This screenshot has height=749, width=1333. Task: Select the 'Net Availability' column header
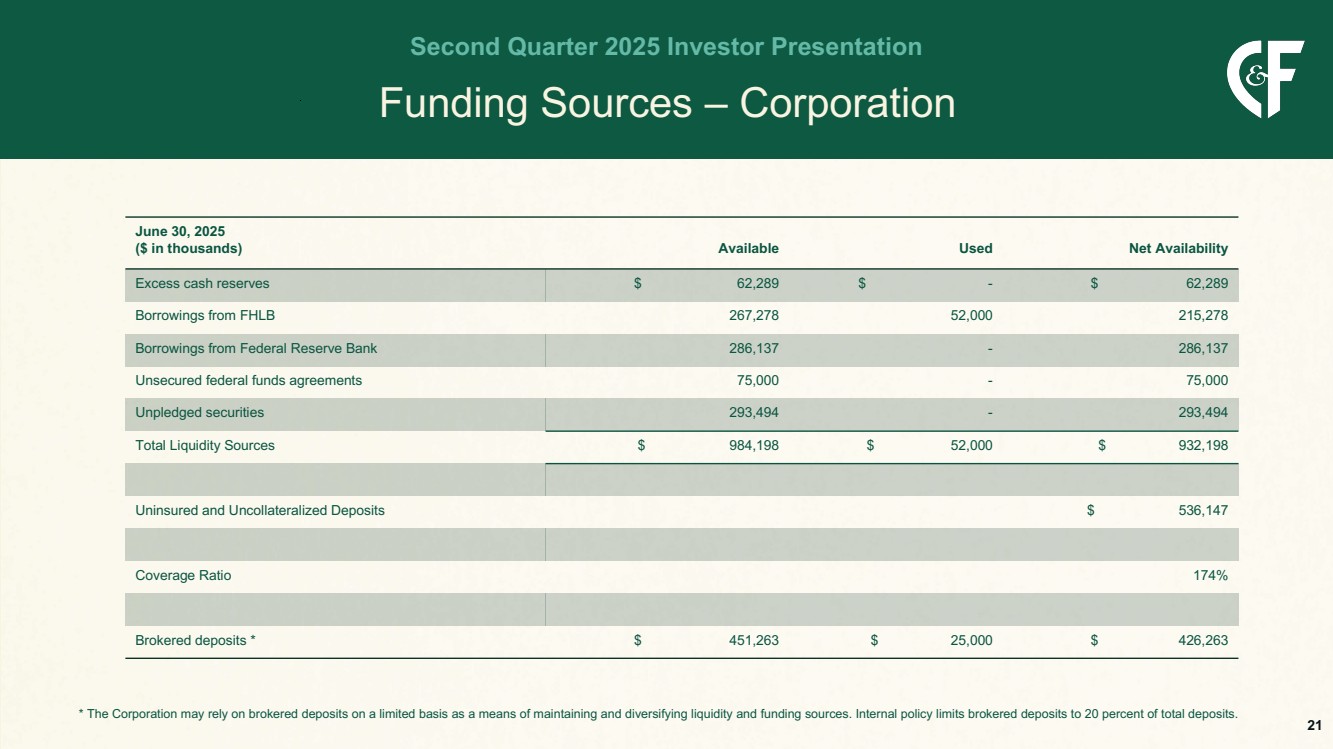(1178, 248)
